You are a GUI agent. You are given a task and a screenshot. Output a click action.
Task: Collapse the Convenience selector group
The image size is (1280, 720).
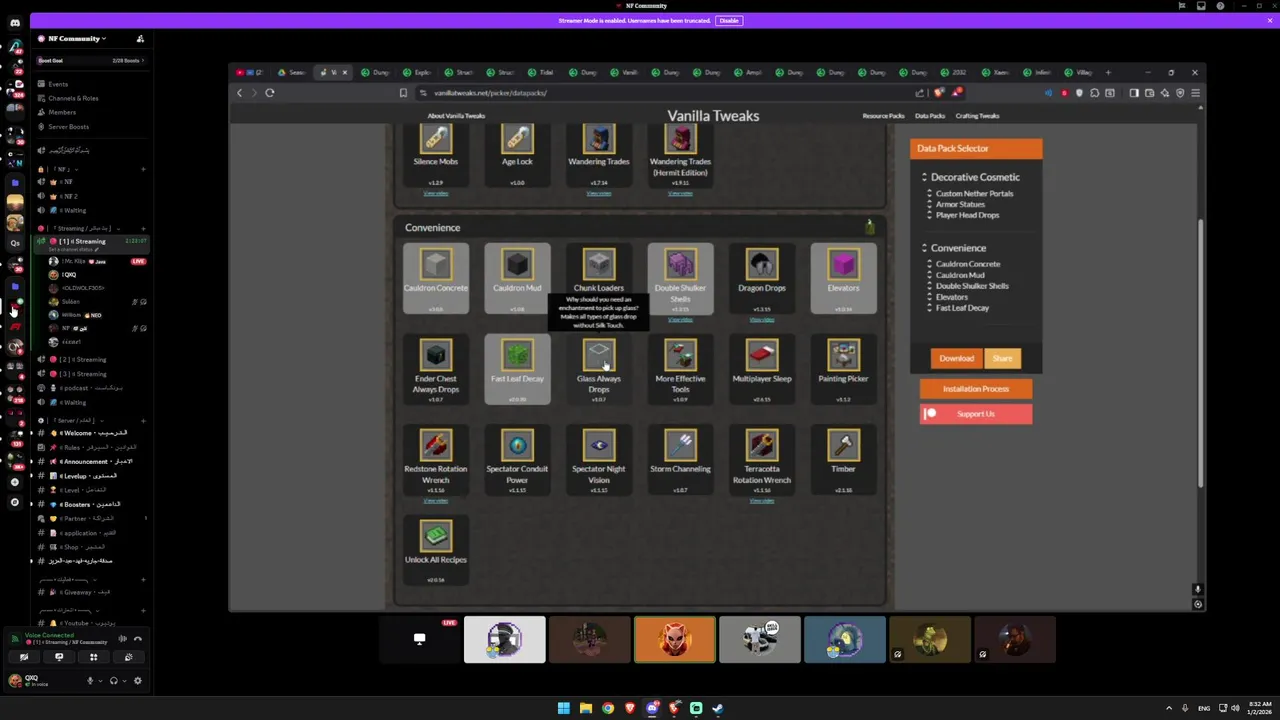pos(925,248)
